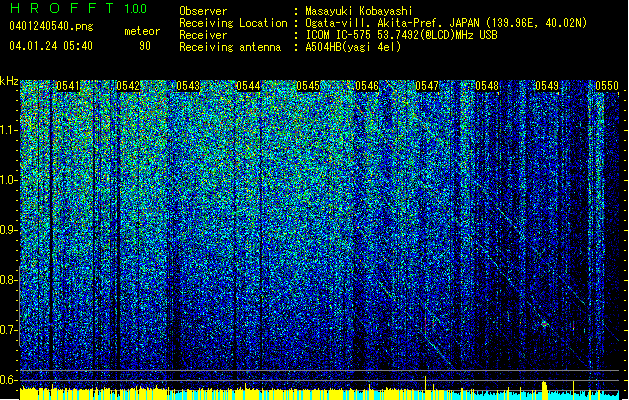Click the A504HB(yagi 4el) antenna text
Screen dimensions: 629x400
pos(353,47)
